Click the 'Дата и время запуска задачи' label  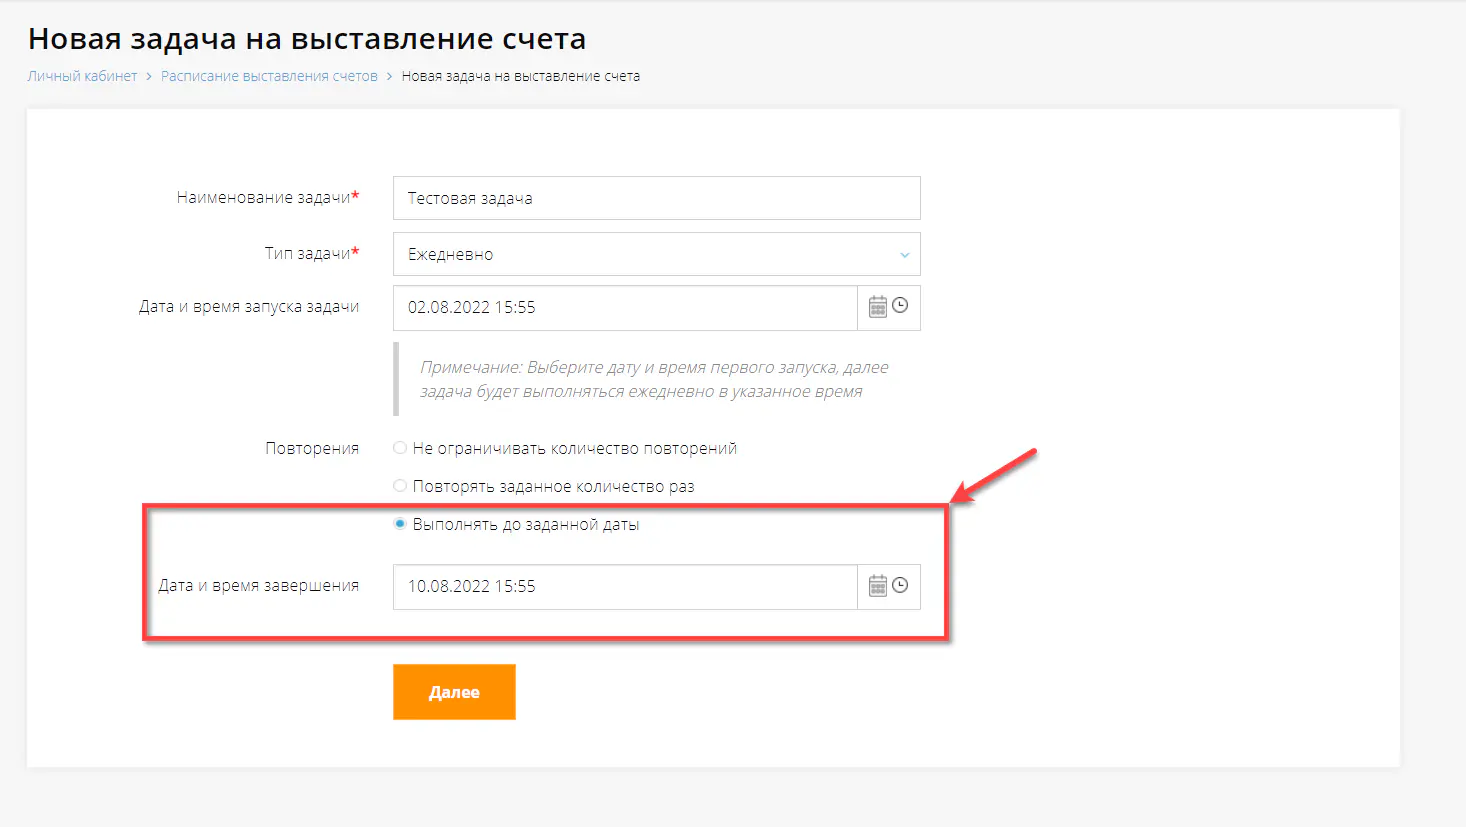tap(249, 307)
